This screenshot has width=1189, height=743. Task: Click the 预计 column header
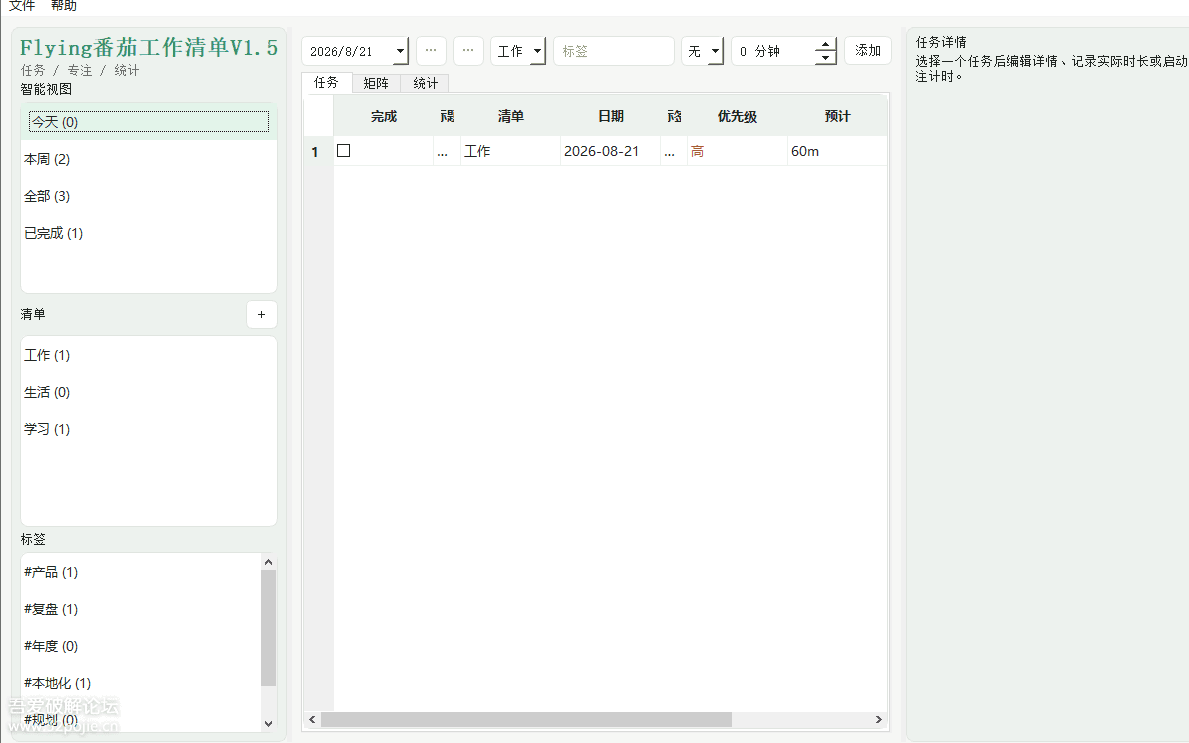point(837,116)
